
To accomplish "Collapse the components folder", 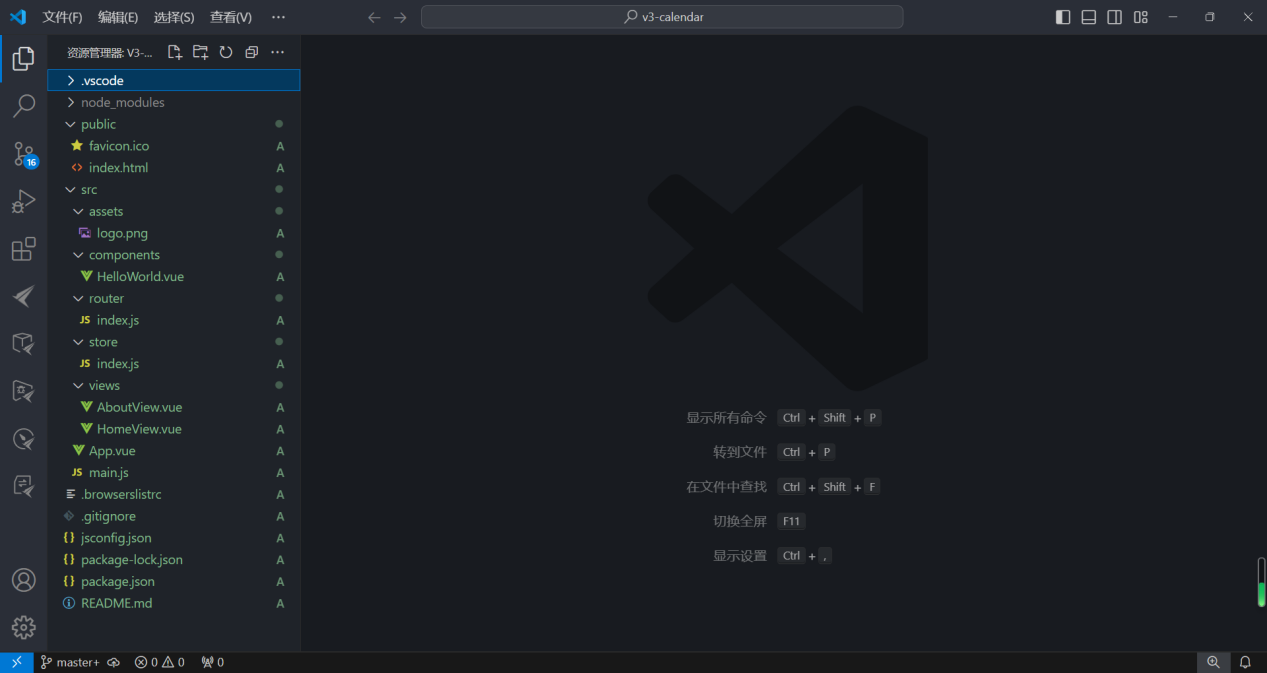I will (x=174, y=255).
